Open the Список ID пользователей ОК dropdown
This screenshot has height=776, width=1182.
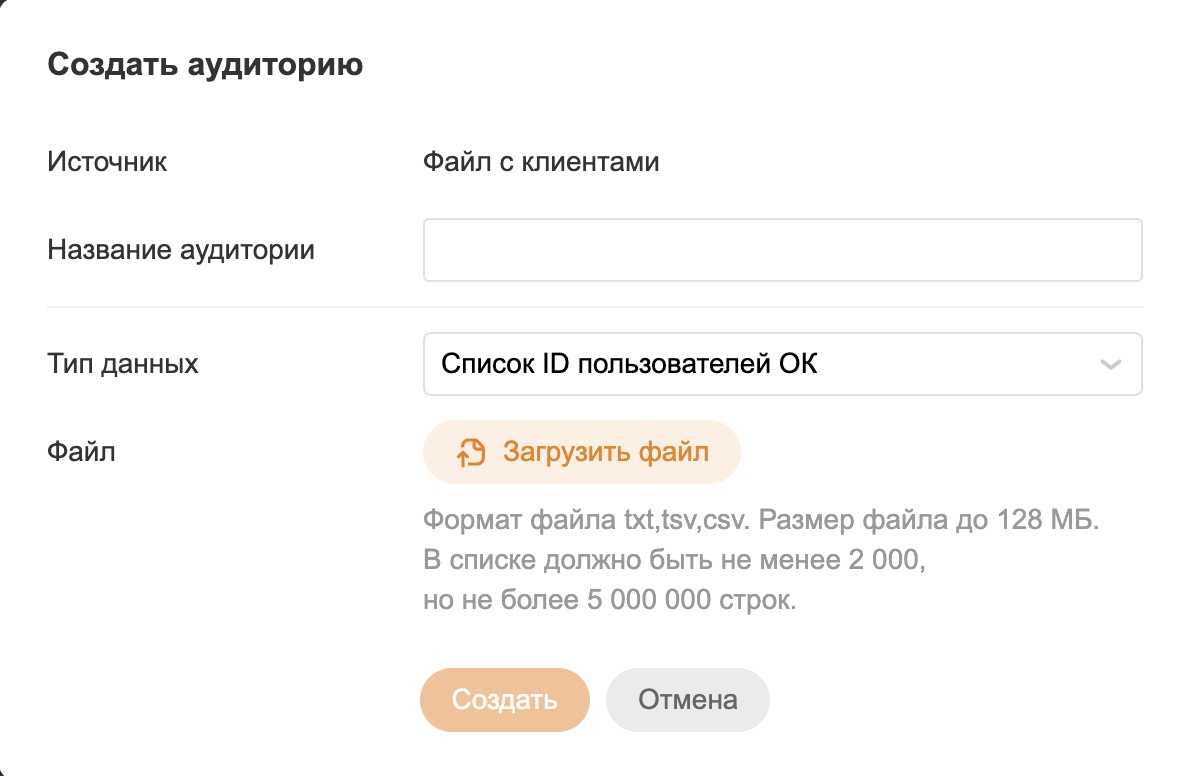pos(782,364)
